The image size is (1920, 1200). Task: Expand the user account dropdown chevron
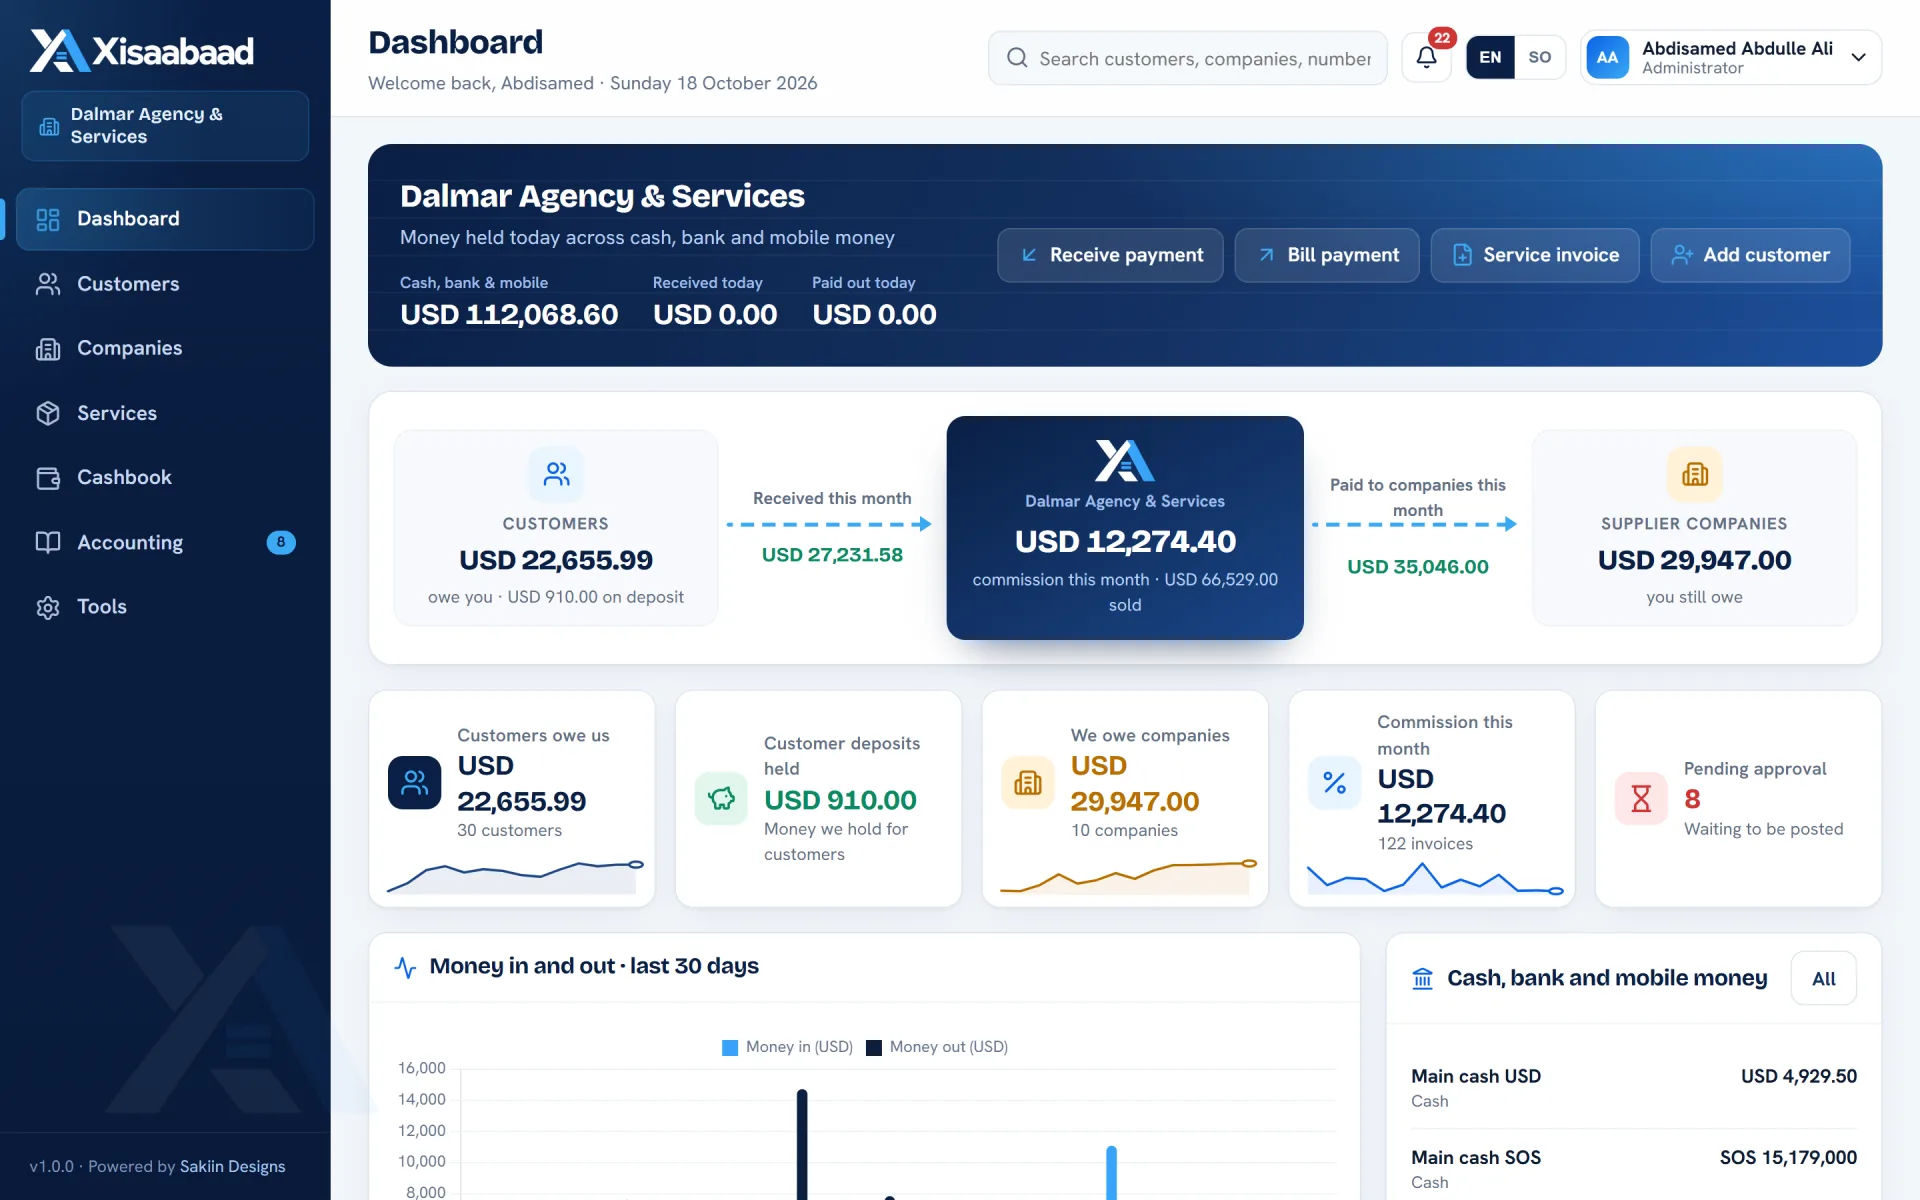[x=1858, y=57]
